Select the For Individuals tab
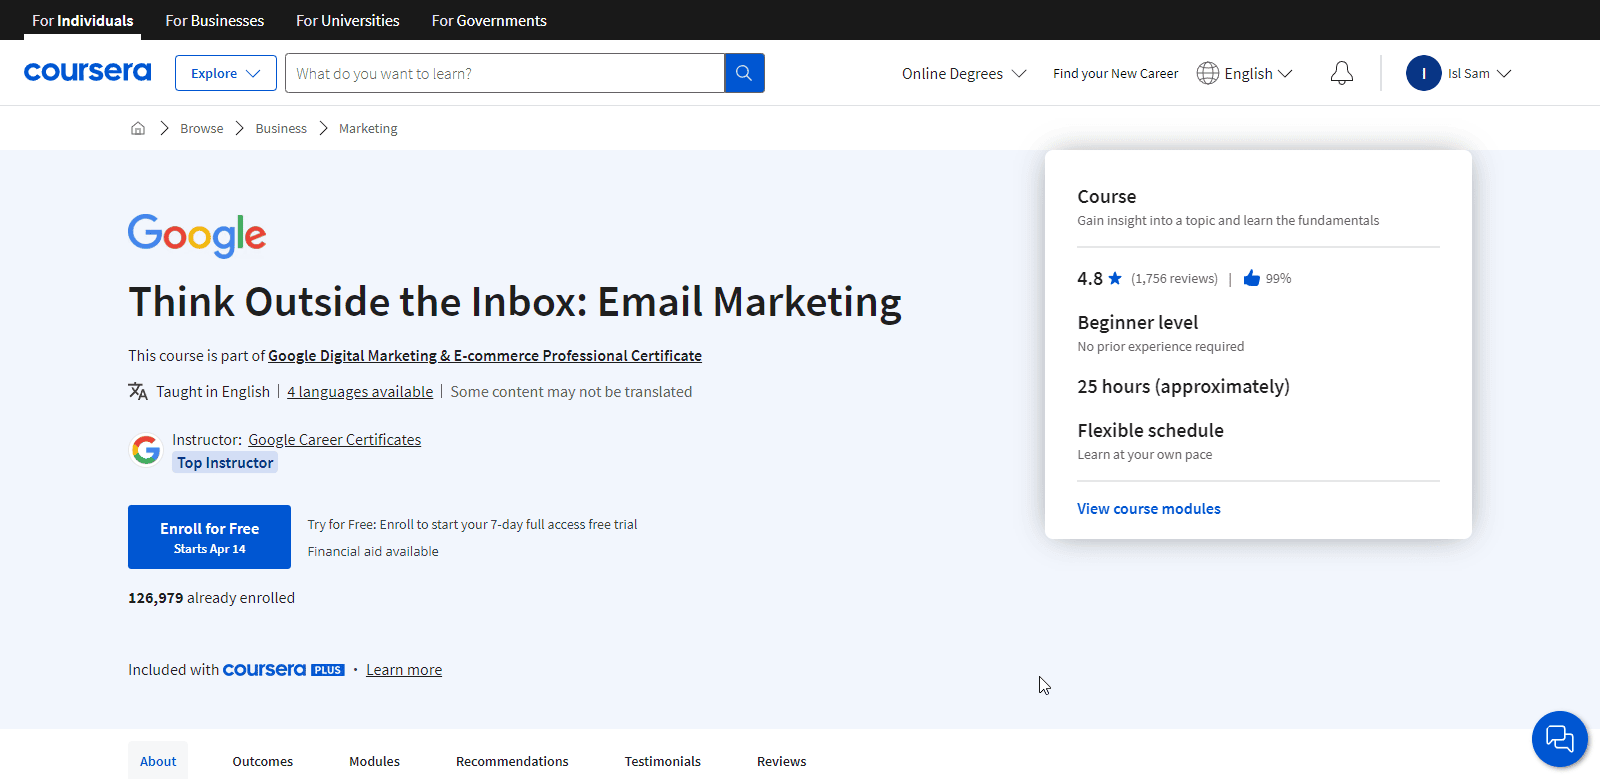 [83, 20]
